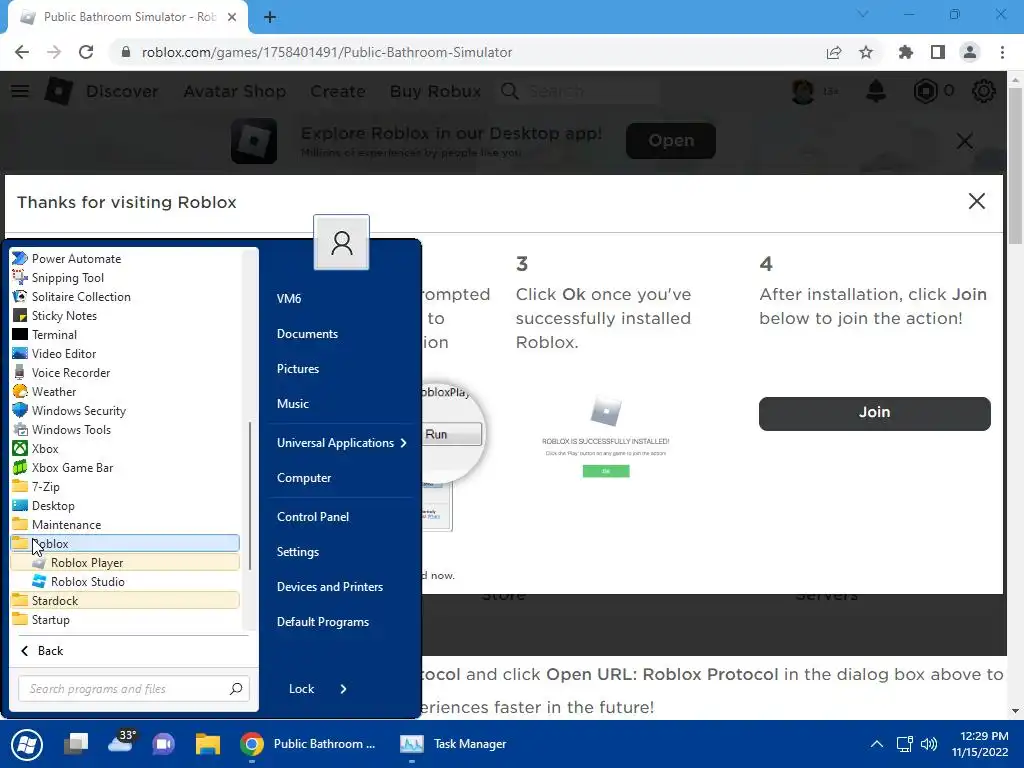Expand the 7-Zip folder
The image size is (1024, 768).
click(125, 486)
